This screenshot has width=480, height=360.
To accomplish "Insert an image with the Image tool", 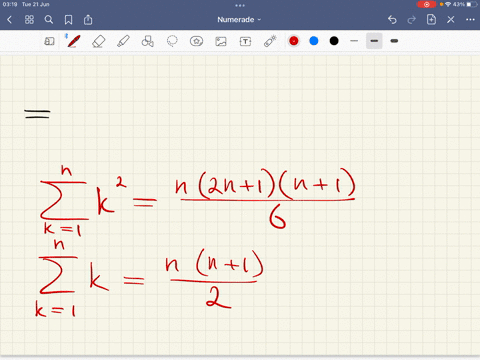I will 221,41.
